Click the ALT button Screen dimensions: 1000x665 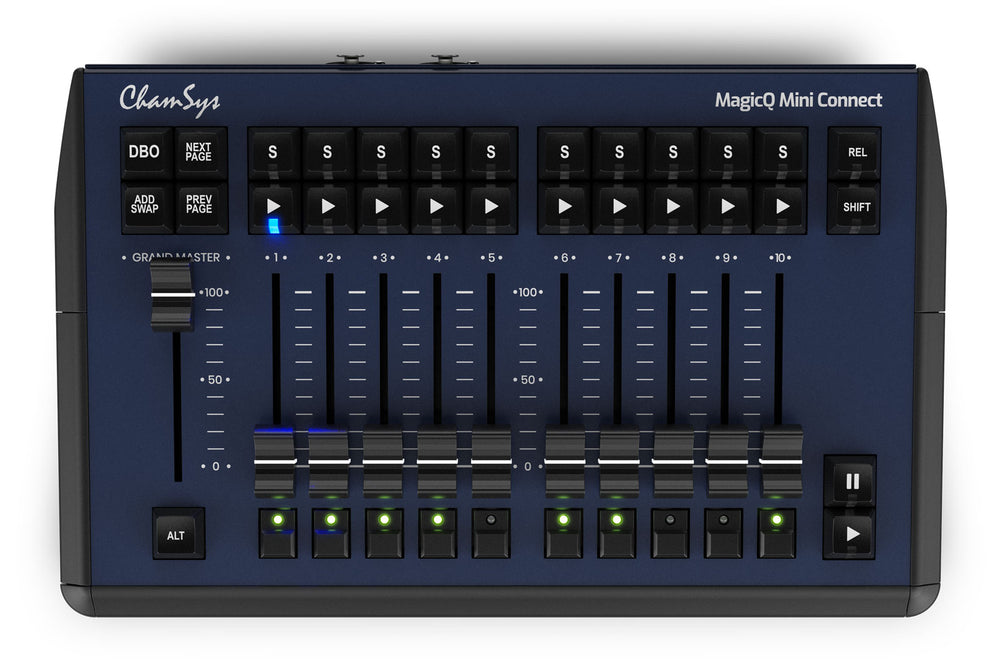(177, 535)
